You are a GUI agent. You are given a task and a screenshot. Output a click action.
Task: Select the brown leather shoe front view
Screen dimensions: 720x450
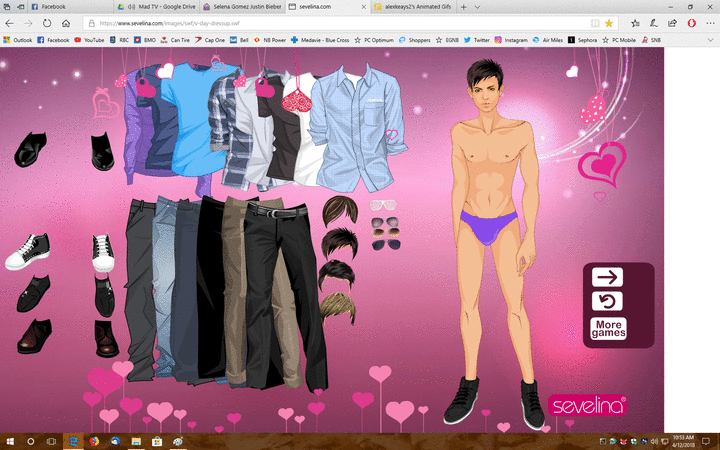[106, 338]
